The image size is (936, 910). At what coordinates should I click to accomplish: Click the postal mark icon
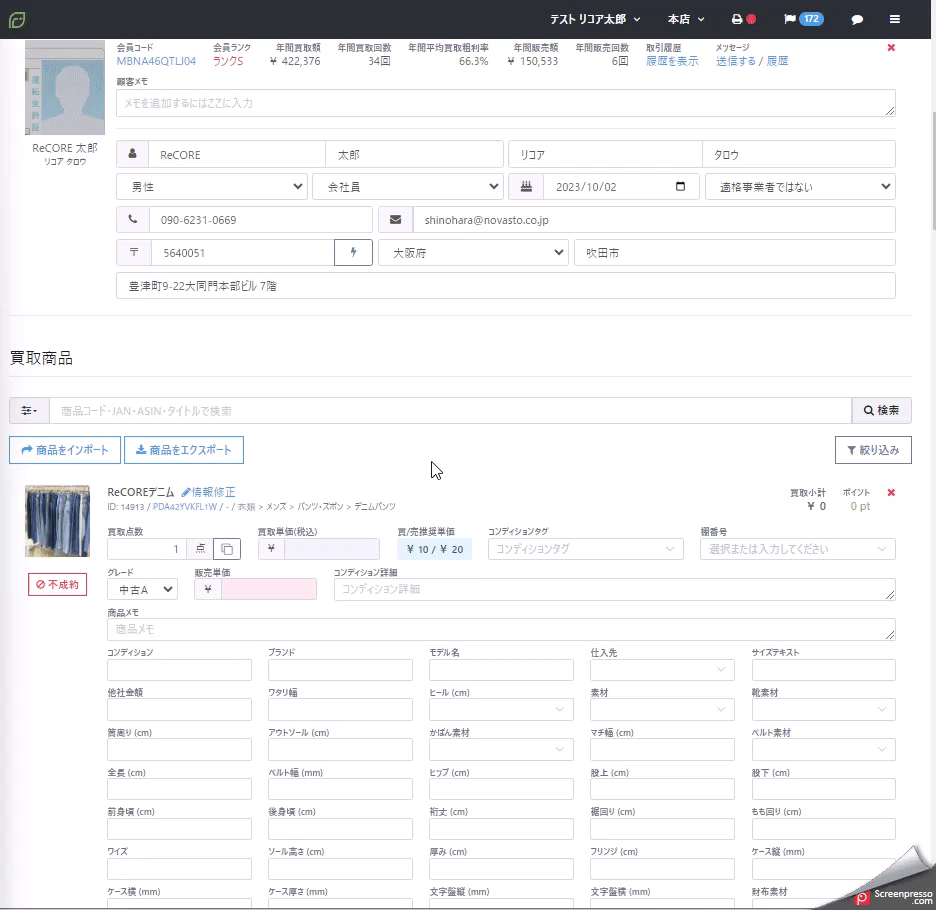134,253
